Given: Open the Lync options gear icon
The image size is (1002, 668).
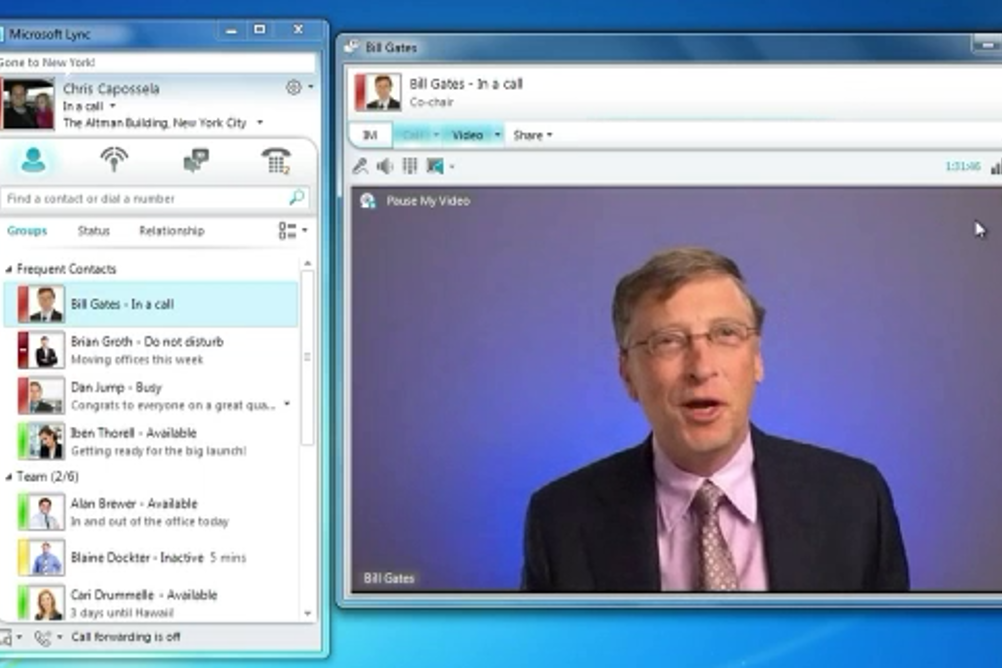Looking at the screenshot, I should tap(293, 87).
